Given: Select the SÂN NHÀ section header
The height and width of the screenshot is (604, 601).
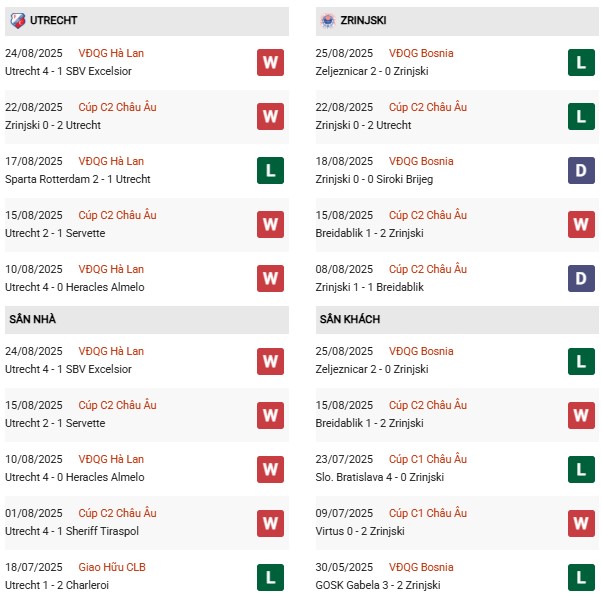Looking at the screenshot, I should click(x=147, y=320).
